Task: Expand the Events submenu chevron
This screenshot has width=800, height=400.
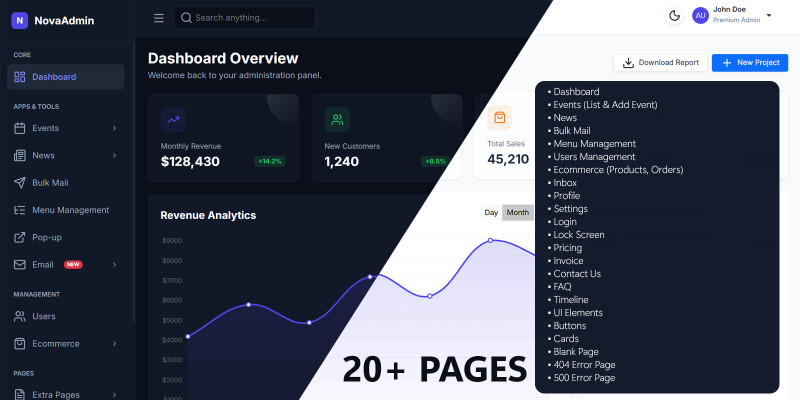Action: [114, 128]
